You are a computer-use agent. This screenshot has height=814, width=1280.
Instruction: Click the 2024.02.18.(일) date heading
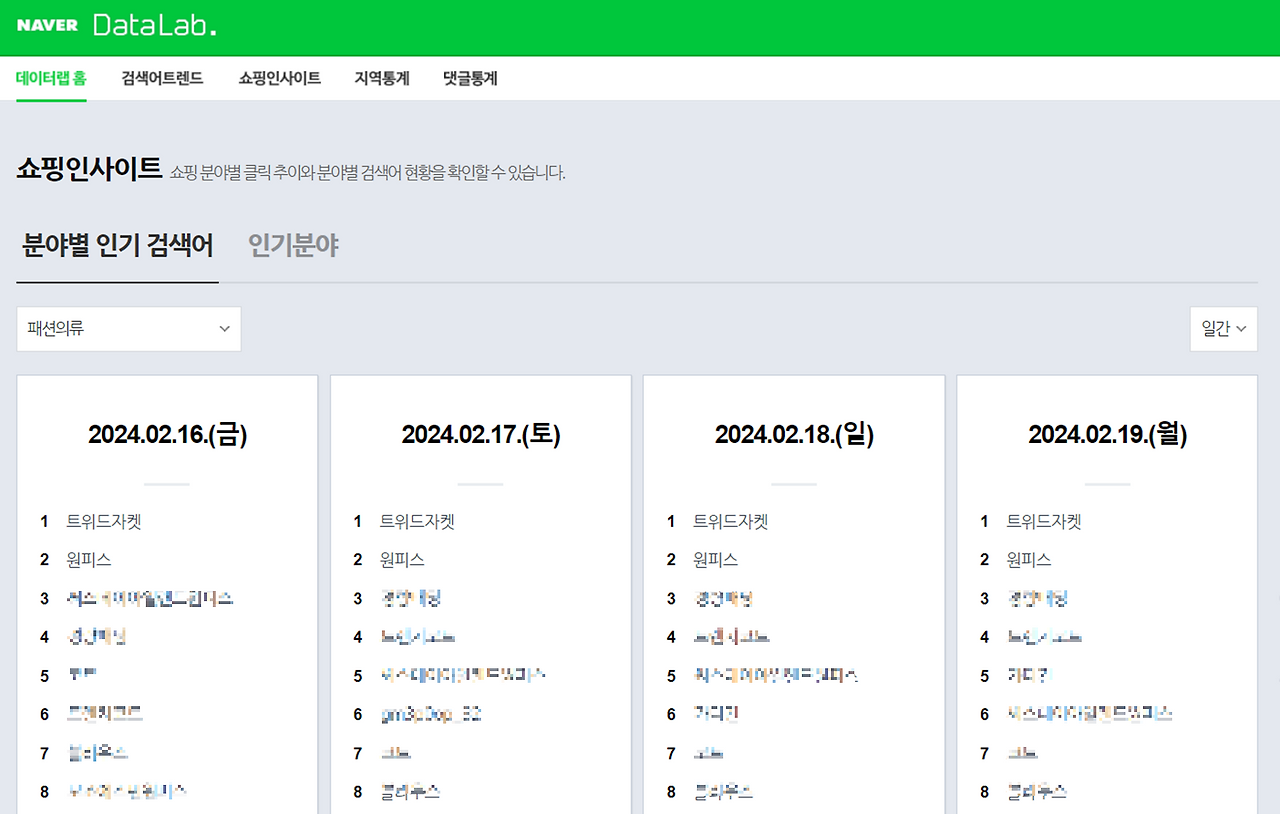click(x=794, y=435)
